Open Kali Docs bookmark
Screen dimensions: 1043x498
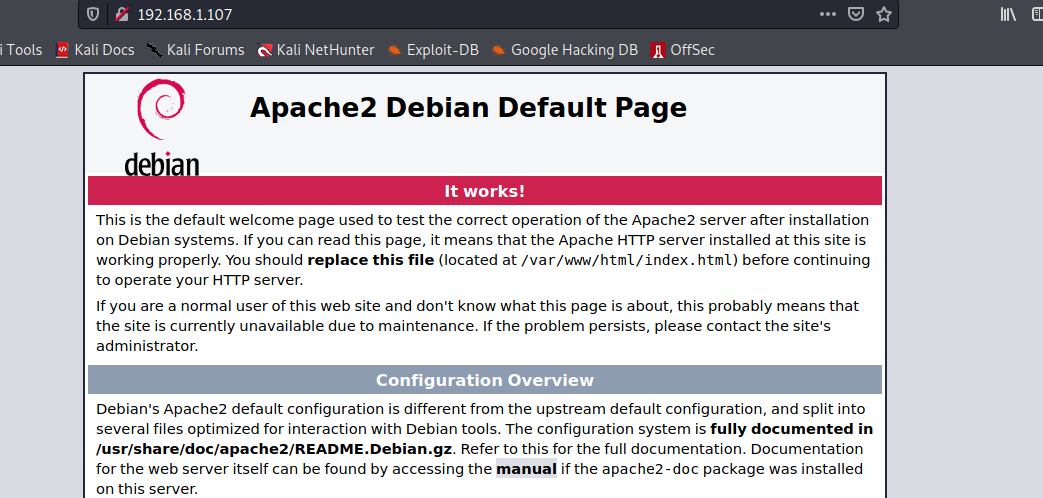(95, 50)
